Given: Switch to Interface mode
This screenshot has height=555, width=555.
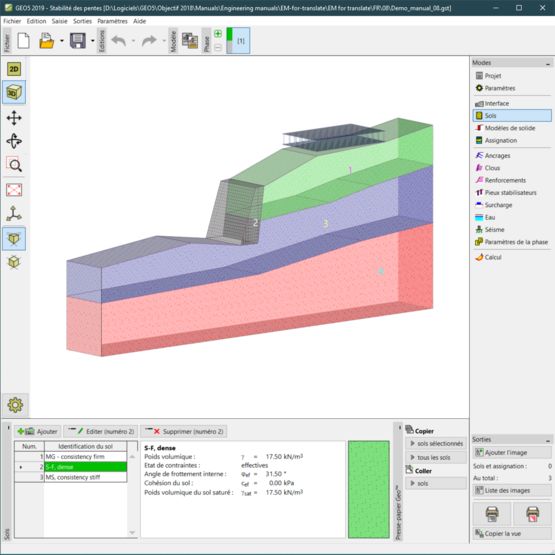Looking at the screenshot, I should point(512,103).
